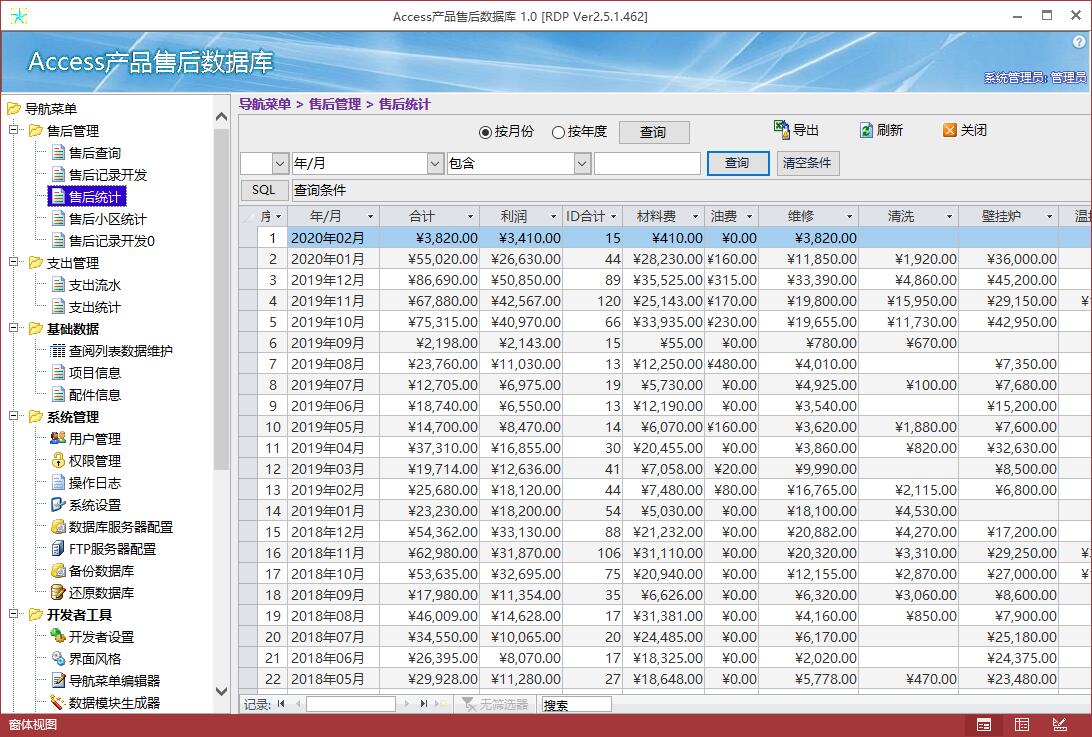1092x737 pixels.
Task: Click the 售后记录开发 page icon
Action: (58, 175)
